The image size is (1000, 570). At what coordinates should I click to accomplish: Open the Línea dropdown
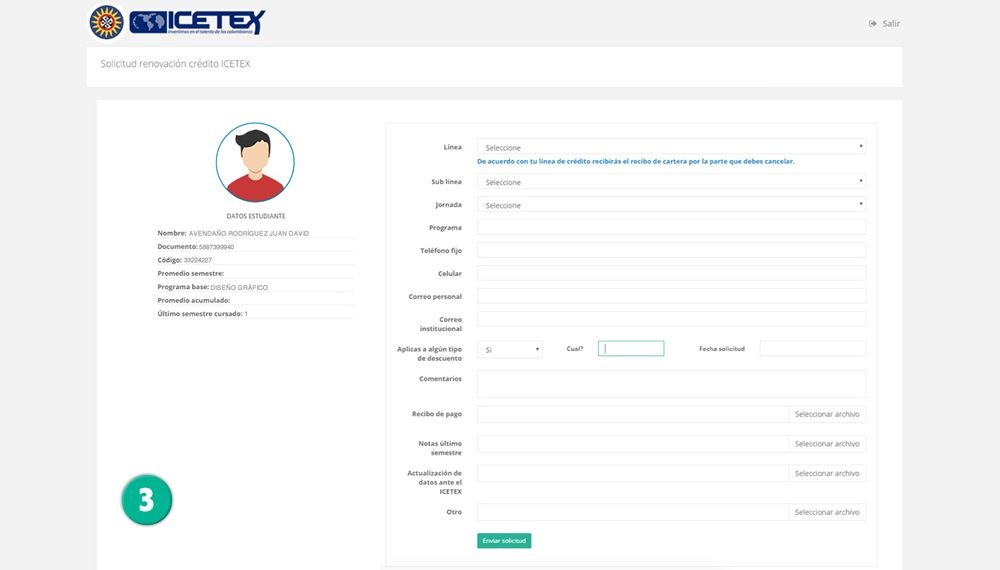pyautogui.click(x=671, y=147)
